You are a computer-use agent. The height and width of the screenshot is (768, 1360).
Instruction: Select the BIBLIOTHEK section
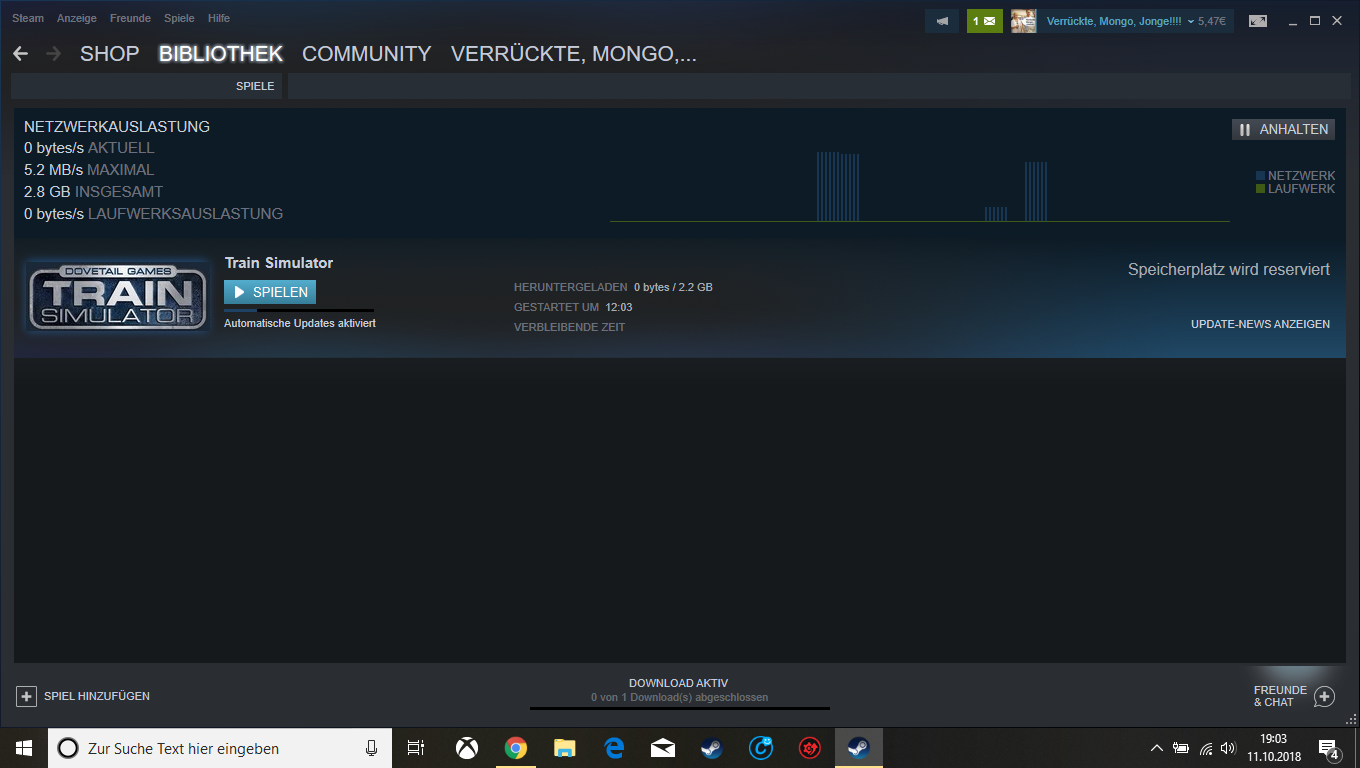coord(221,54)
